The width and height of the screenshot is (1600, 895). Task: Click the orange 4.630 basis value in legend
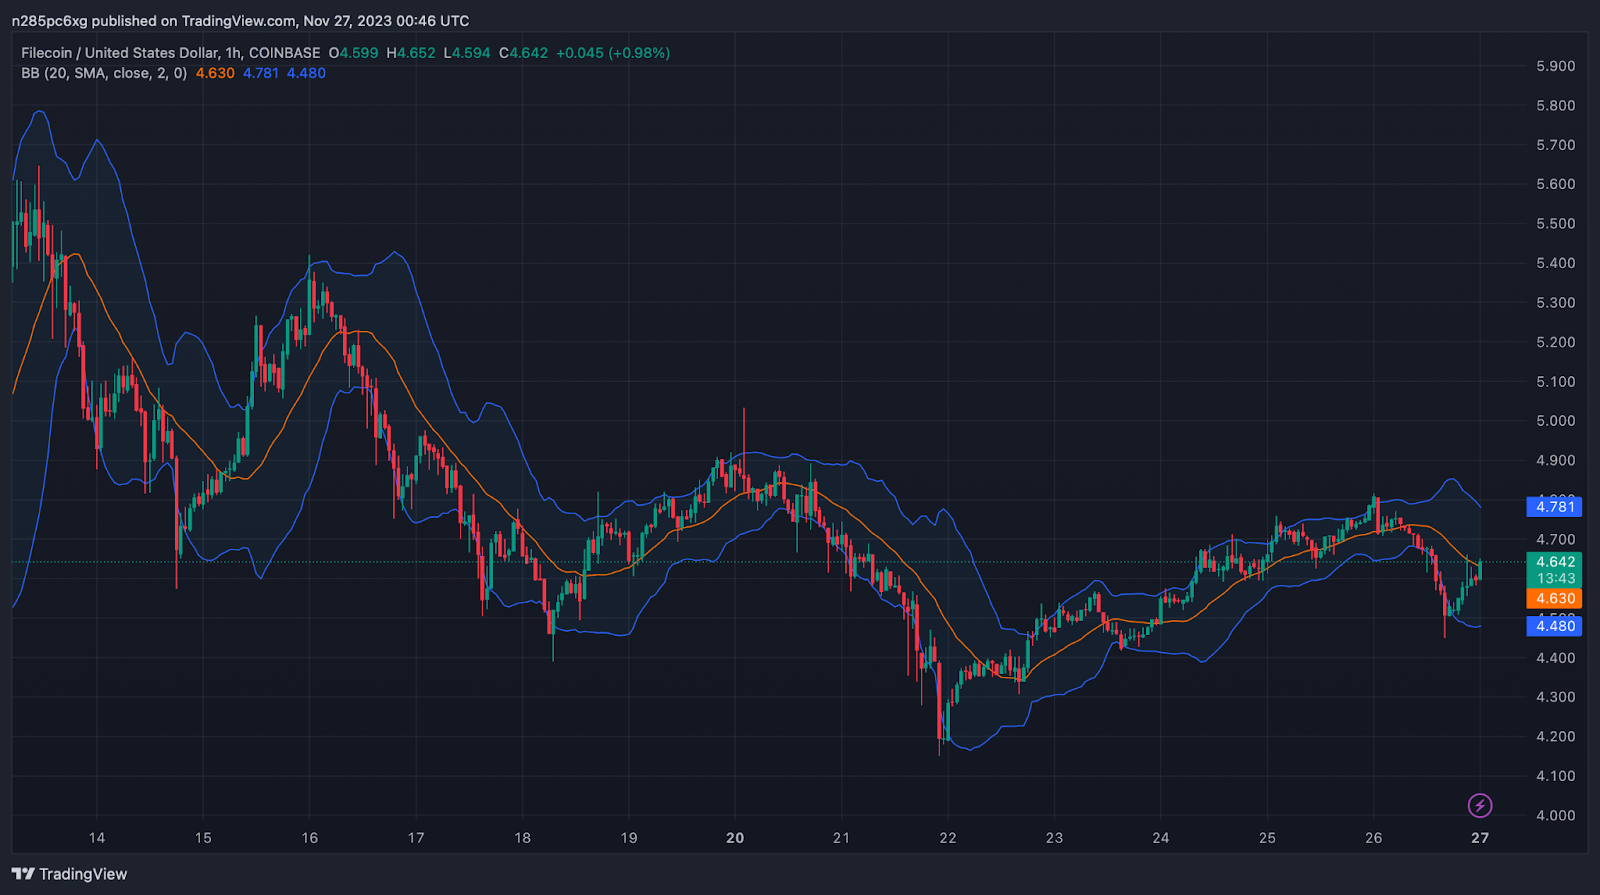[x=215, y=73]
